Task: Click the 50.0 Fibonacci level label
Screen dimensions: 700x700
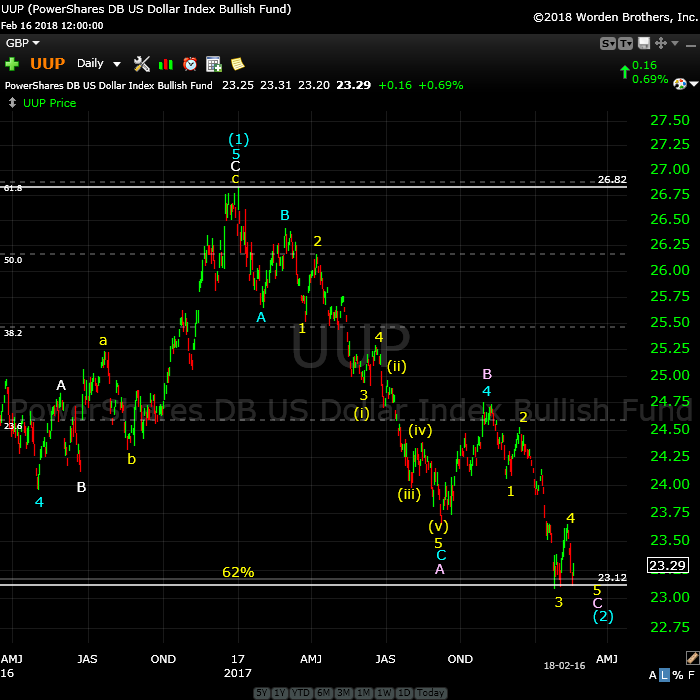Action: [13, 260]
